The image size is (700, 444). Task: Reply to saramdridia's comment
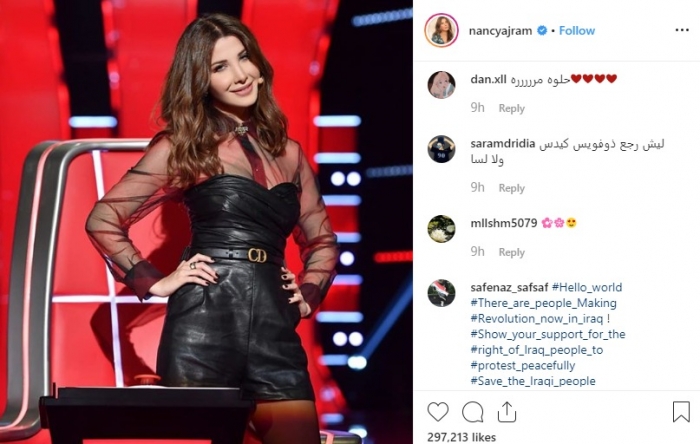click(x=512, y=188)
